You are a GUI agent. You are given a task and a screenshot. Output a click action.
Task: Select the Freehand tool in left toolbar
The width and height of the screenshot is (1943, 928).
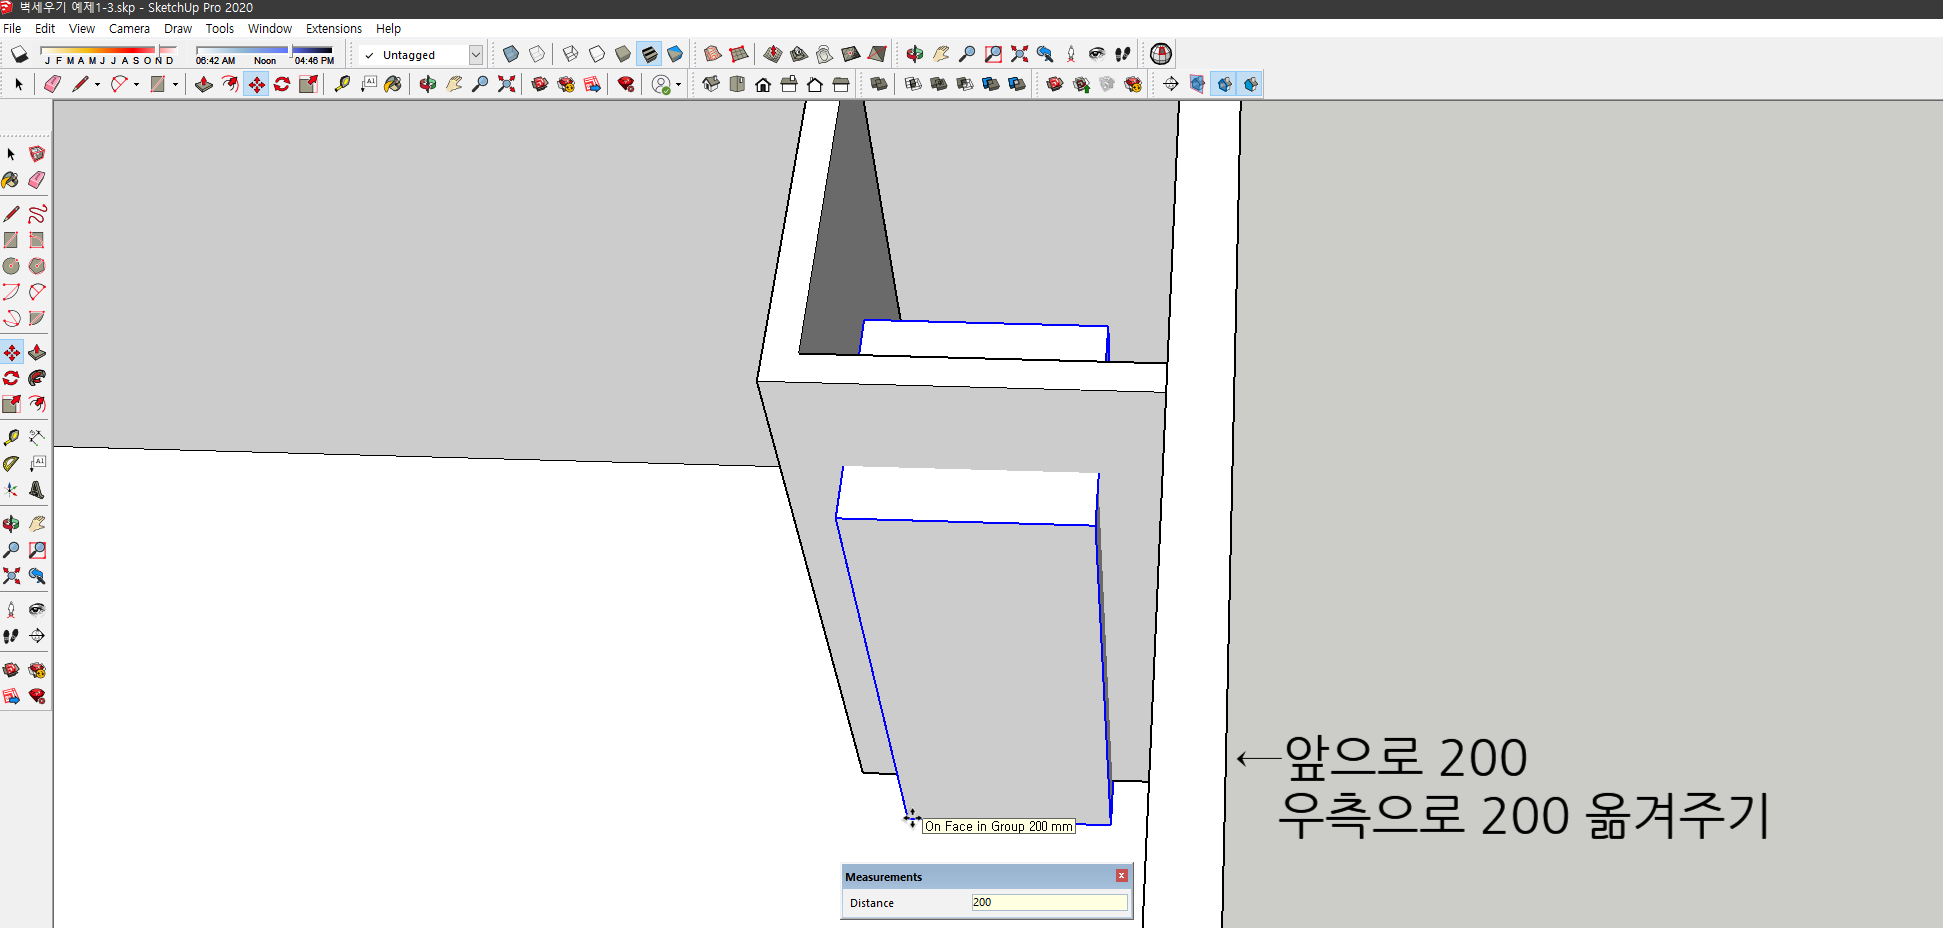point(37,214)
